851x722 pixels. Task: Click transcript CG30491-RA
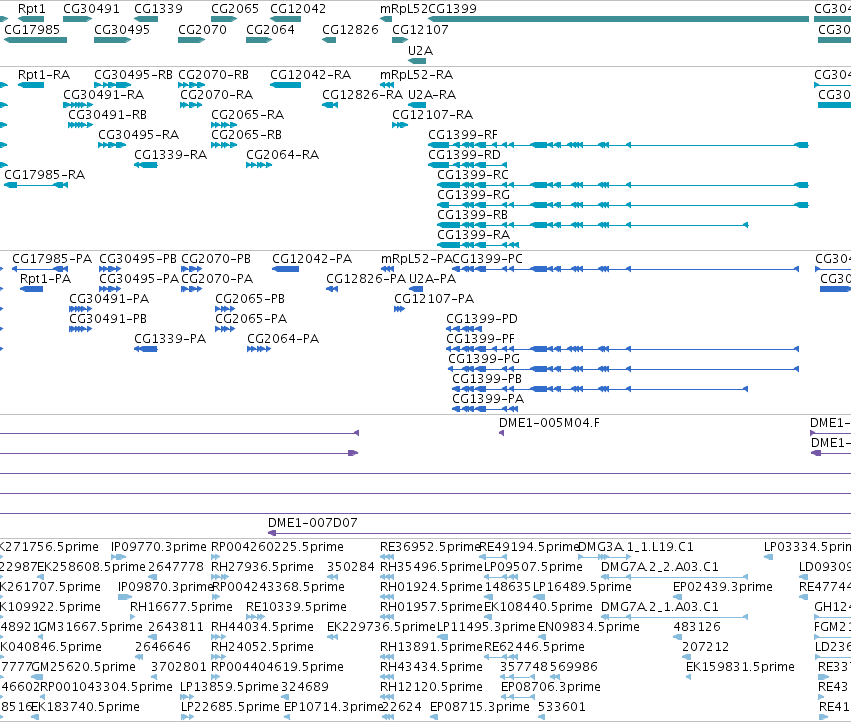pos(104,94)
